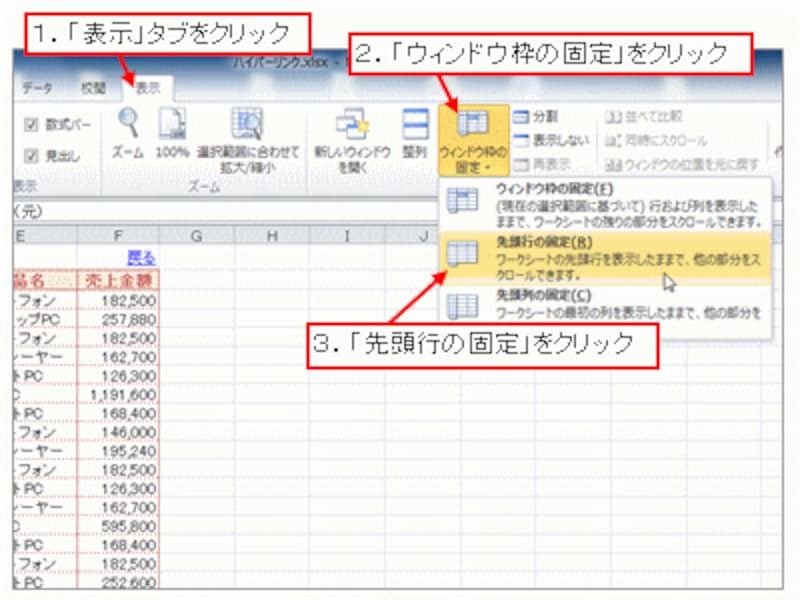Click the 再表示 unhide button
The image size is (800, 600).
point(542,164)
